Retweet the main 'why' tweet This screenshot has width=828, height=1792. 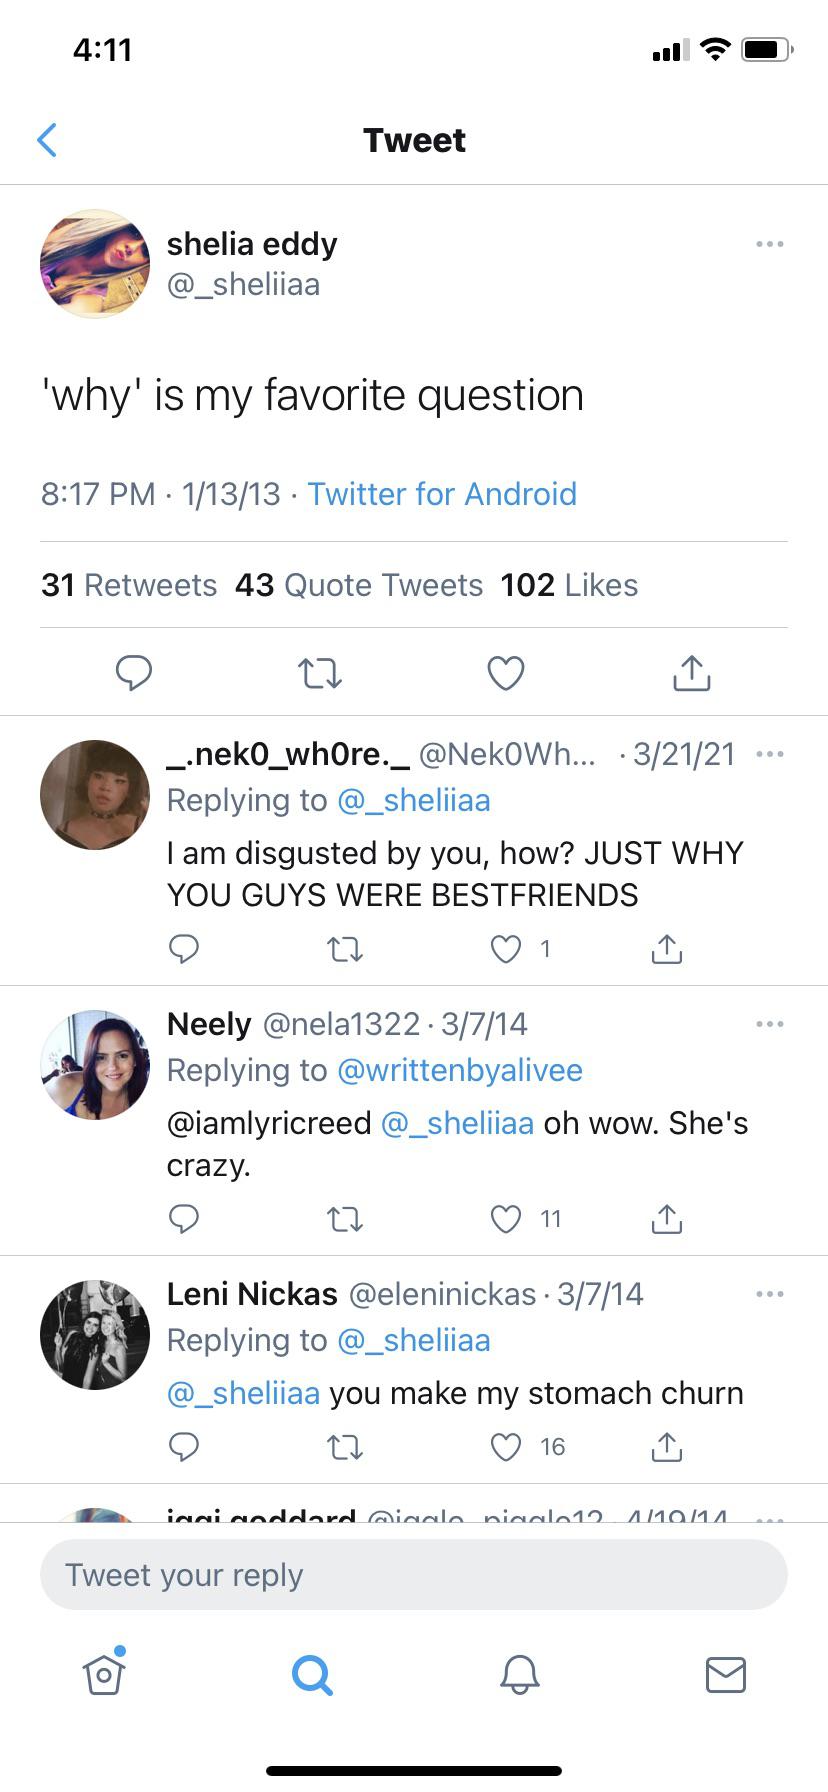click(320, 673)
